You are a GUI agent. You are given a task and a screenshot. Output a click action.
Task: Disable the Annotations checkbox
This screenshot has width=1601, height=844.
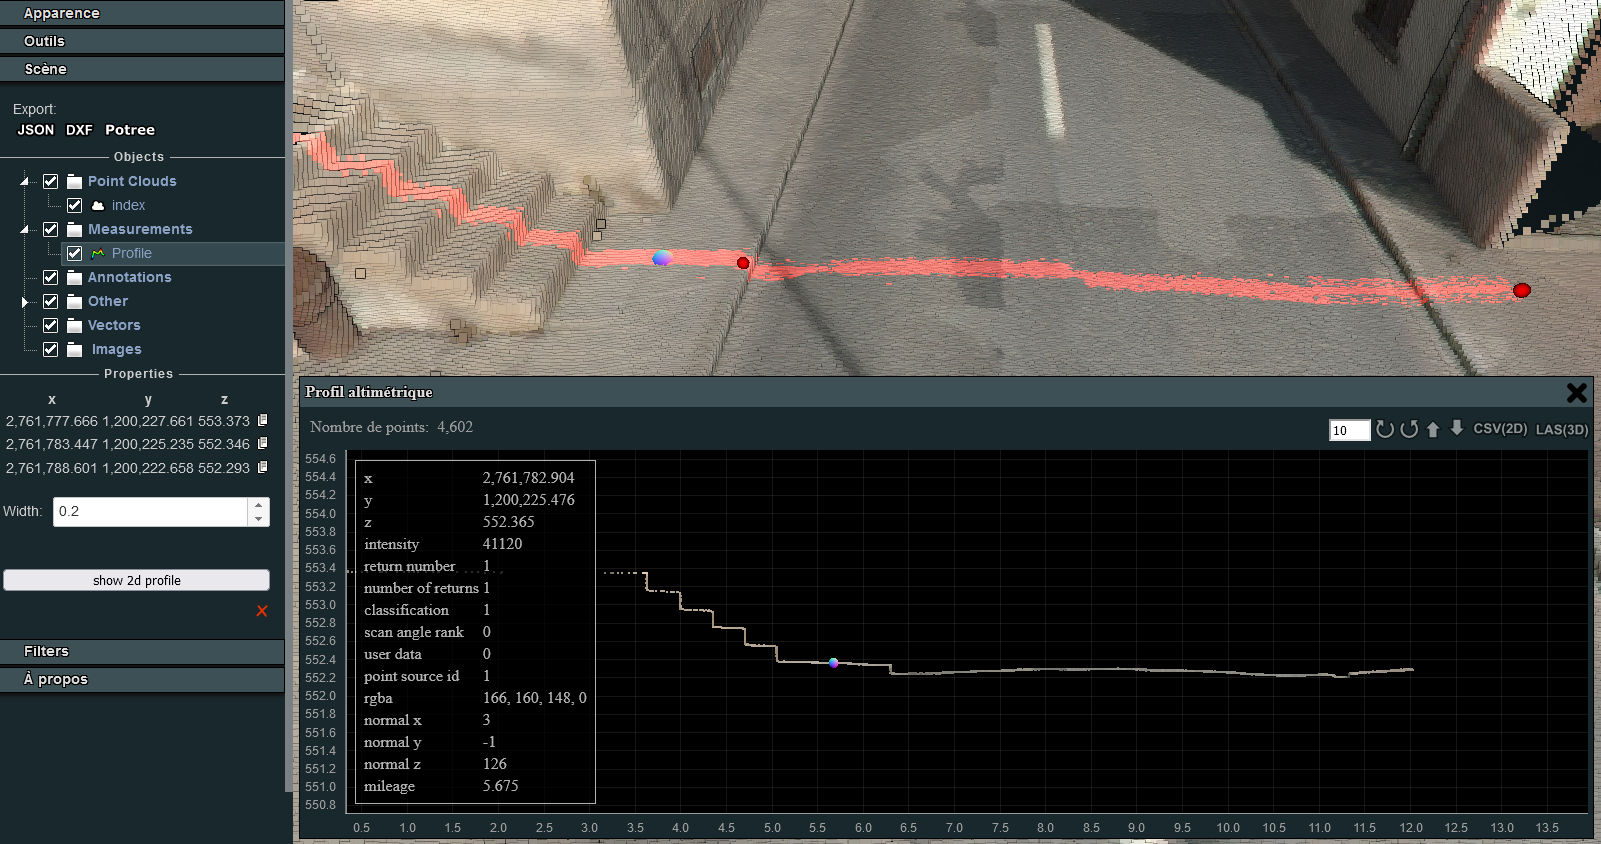pyautogui.click(x=51, y=277)
